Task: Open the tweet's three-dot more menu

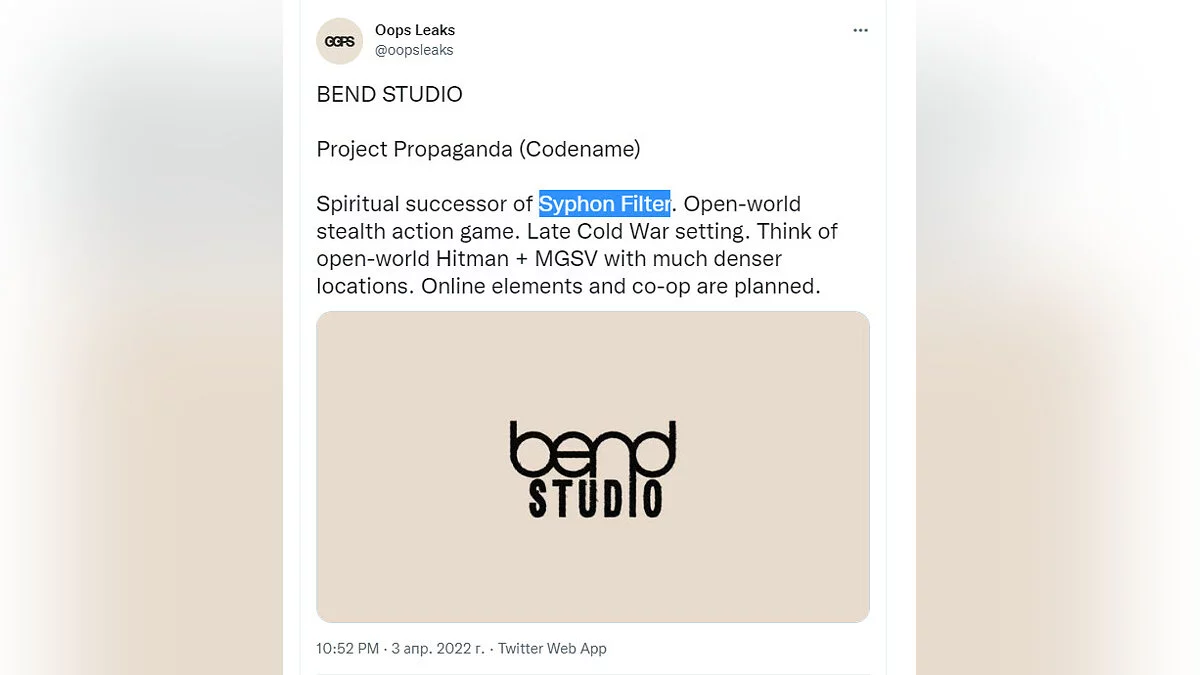Action: coord(860,30)
